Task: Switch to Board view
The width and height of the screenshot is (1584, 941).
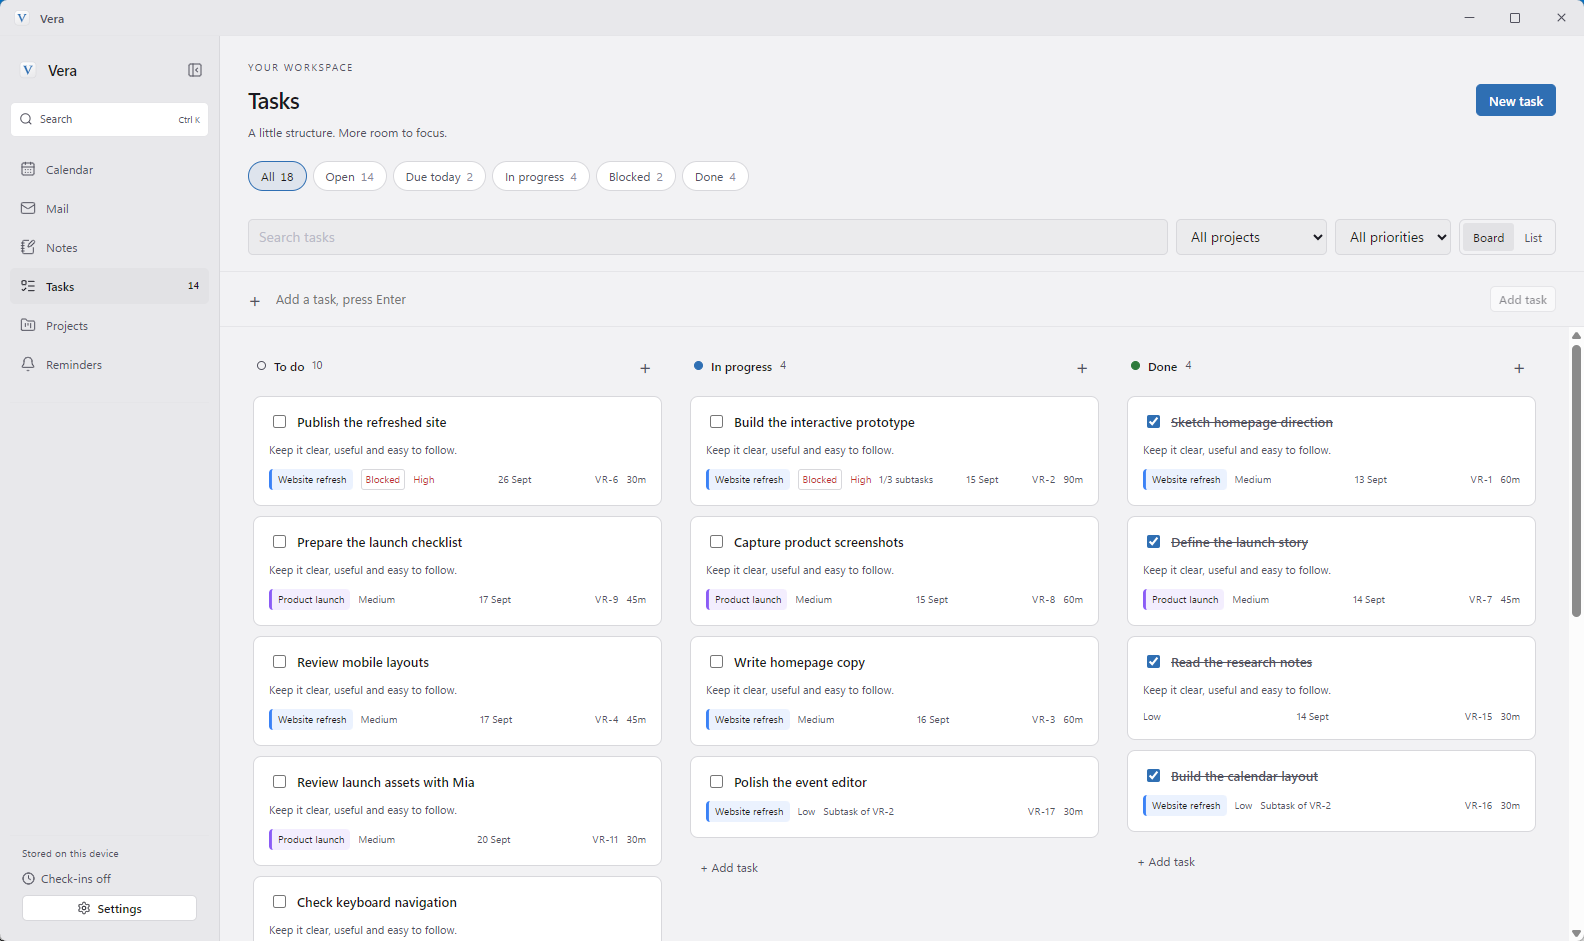Action: pyautogui.click(x=1488, y=237)
